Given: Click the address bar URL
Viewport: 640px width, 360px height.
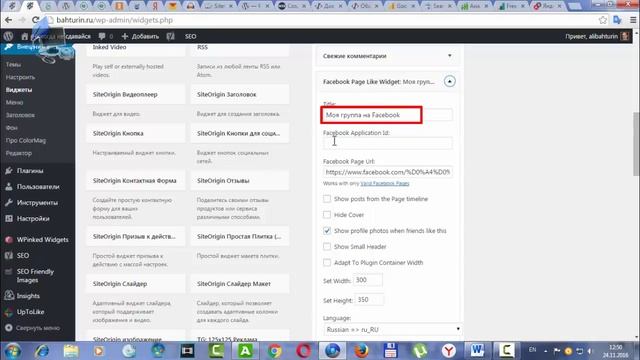Looking at the screenshot, I should tap(114, 20).
